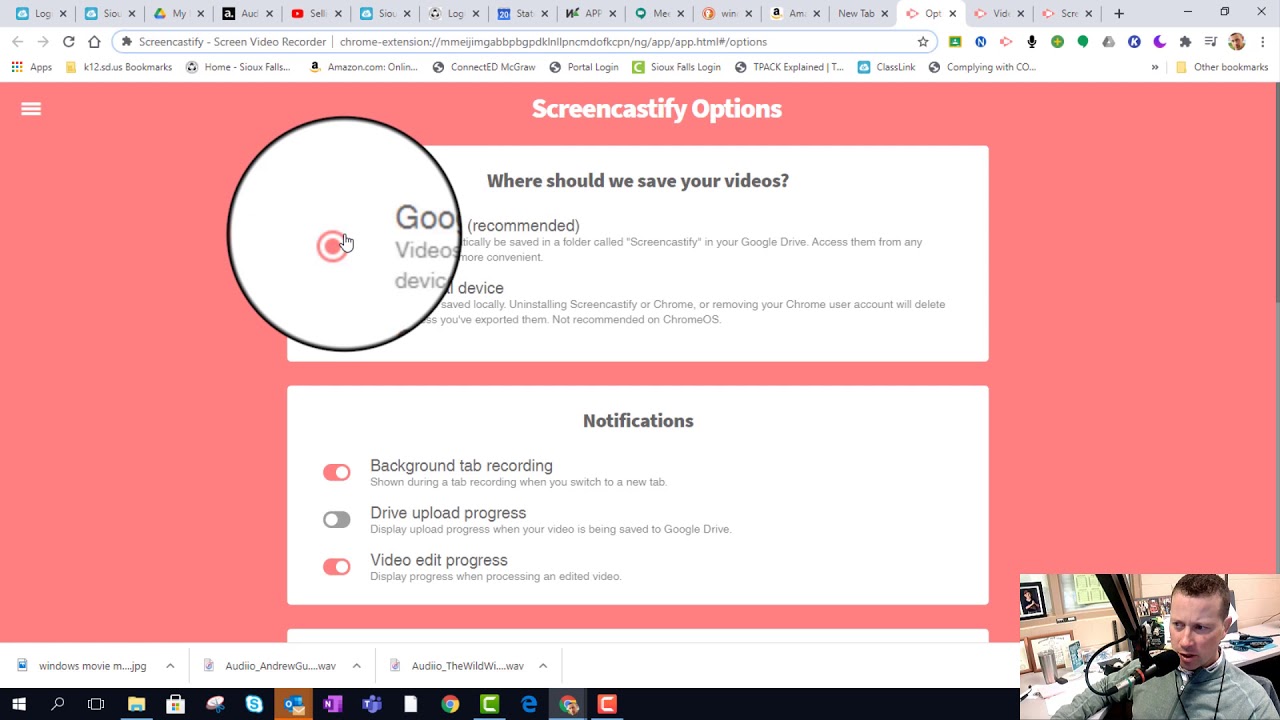The width and height of the screenshot is (1280, 720).
Task: Go to Chrome home page icon
Action: click(x=94, y=42)
